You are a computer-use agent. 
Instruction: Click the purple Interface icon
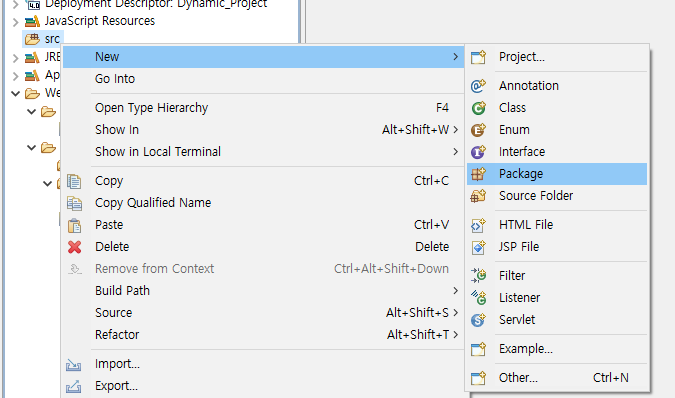[x=478, y=151]
